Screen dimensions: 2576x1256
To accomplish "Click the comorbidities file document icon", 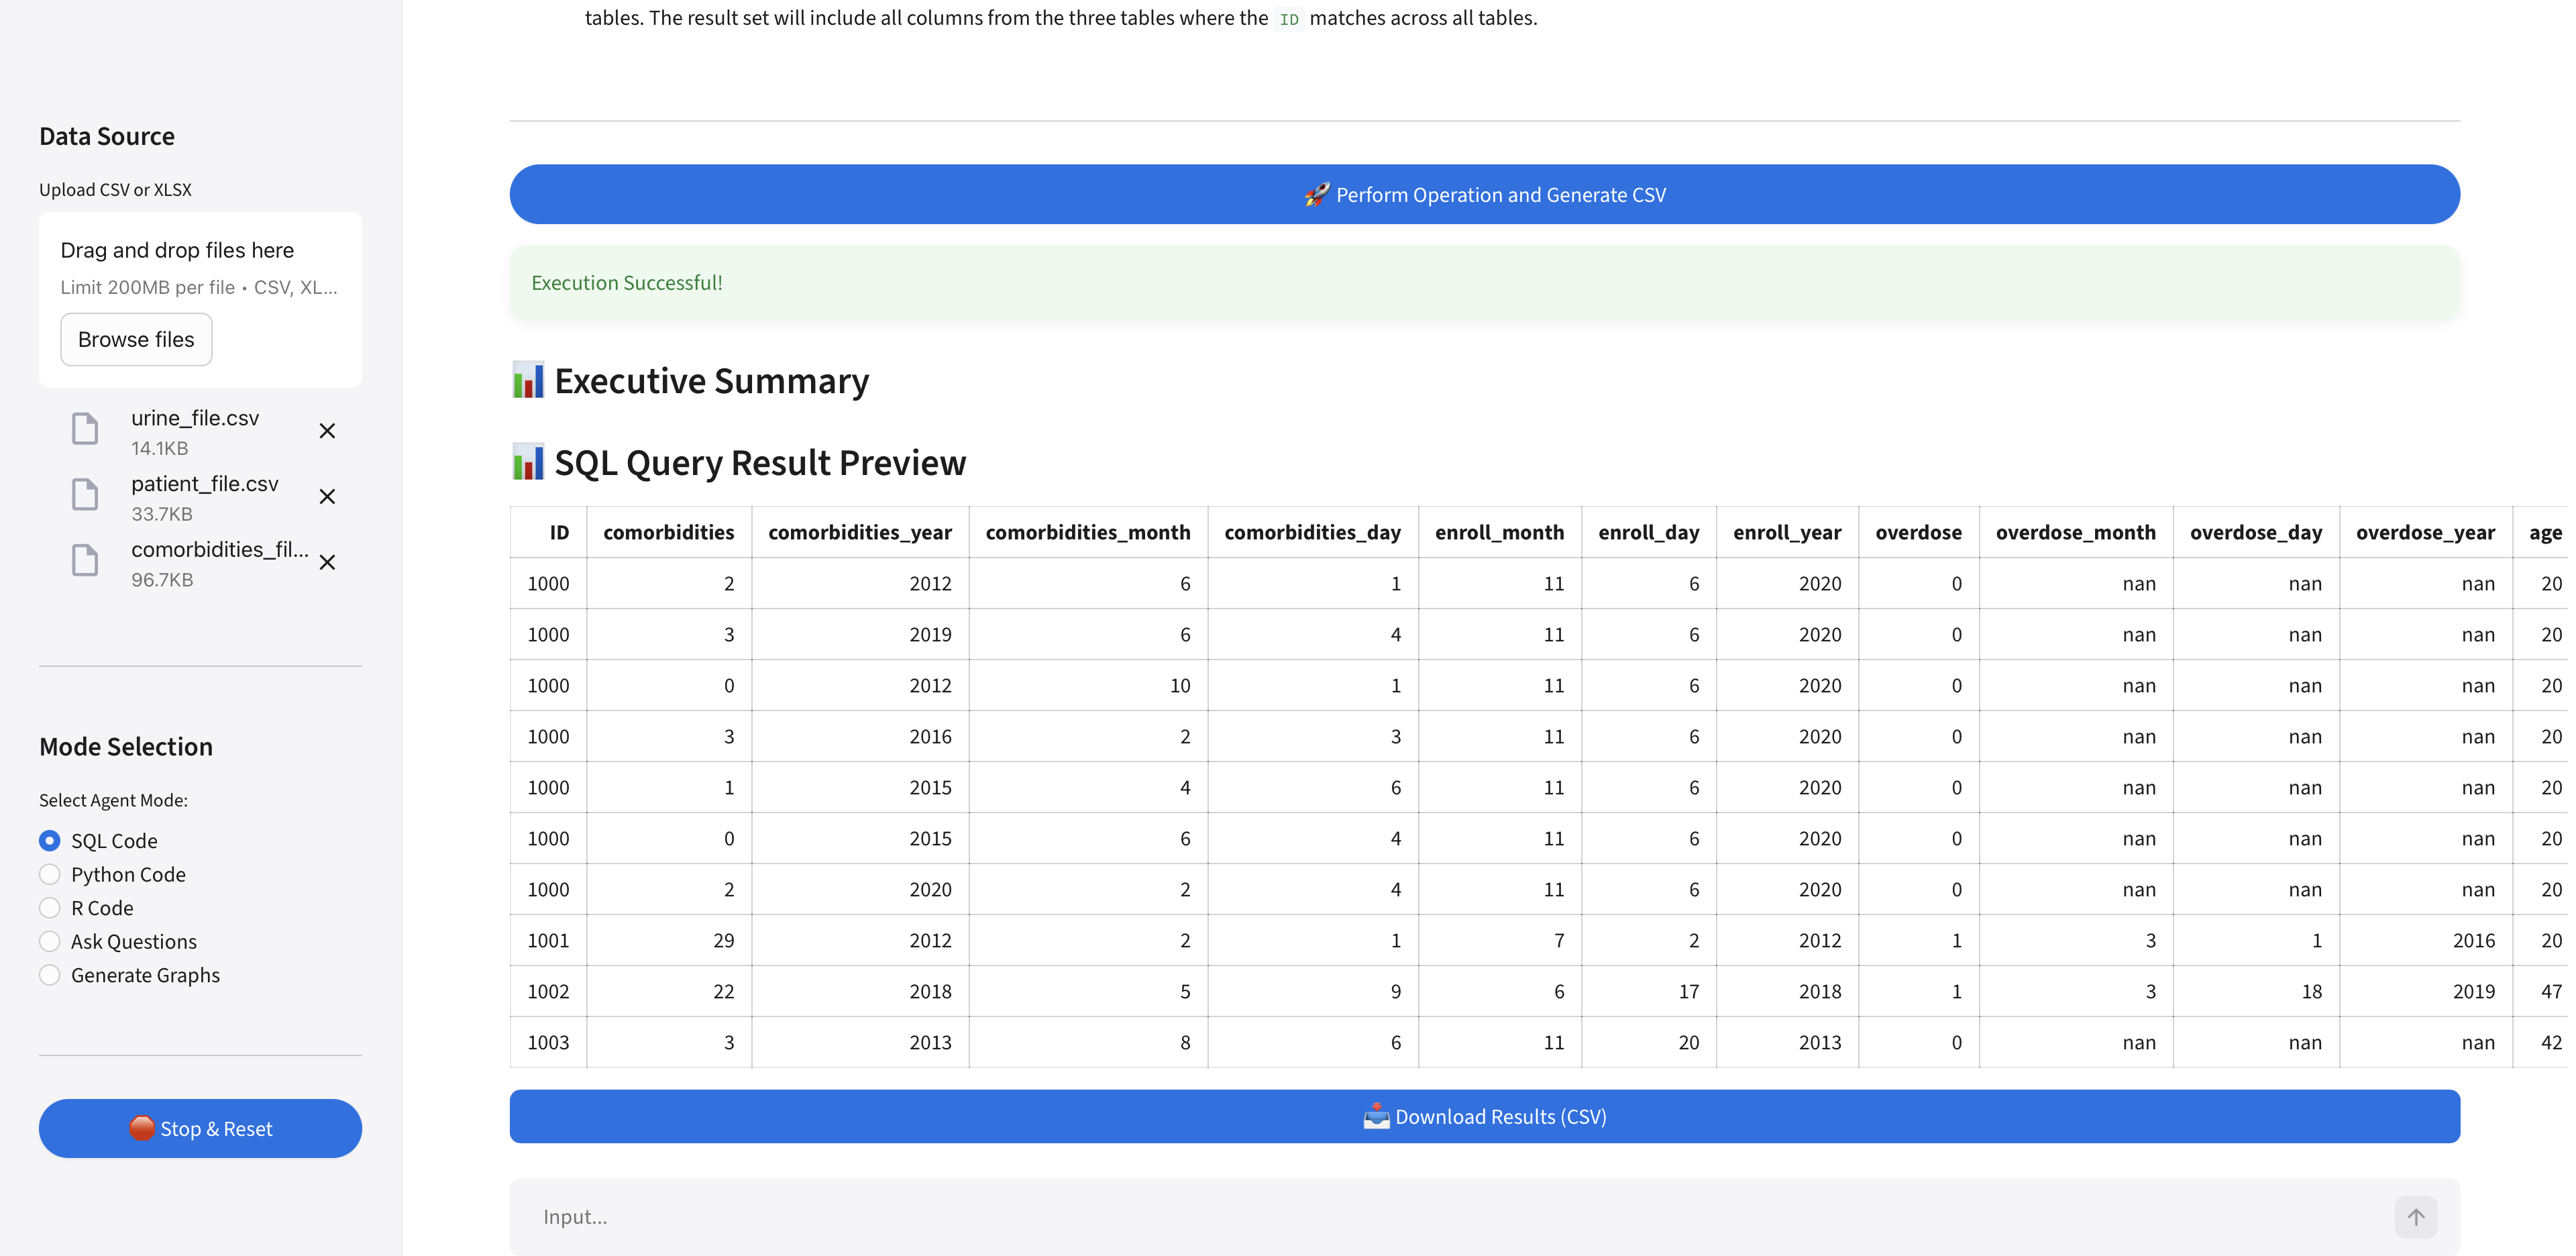I will click(85, 561).
